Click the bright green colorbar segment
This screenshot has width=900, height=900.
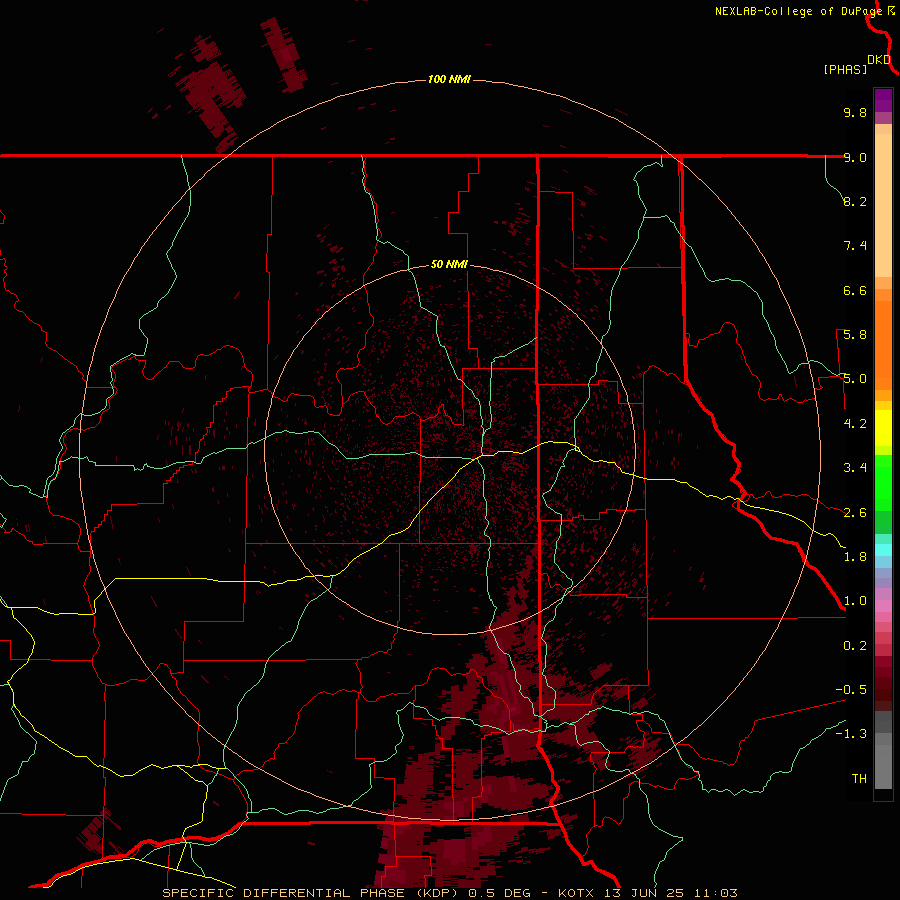pos(883,483)
